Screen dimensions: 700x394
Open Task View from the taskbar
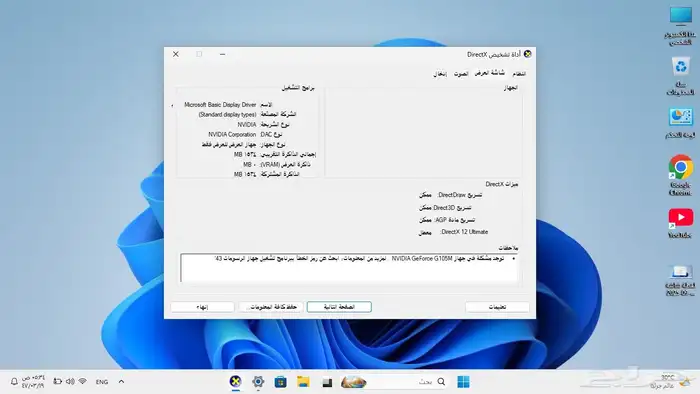pos(327,382)
